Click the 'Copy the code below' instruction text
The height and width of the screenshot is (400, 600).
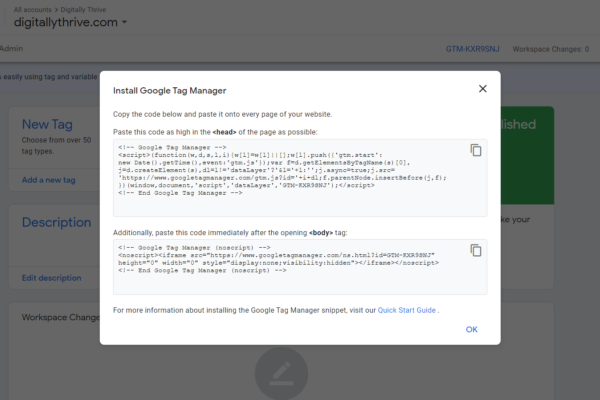pos(222,114)
